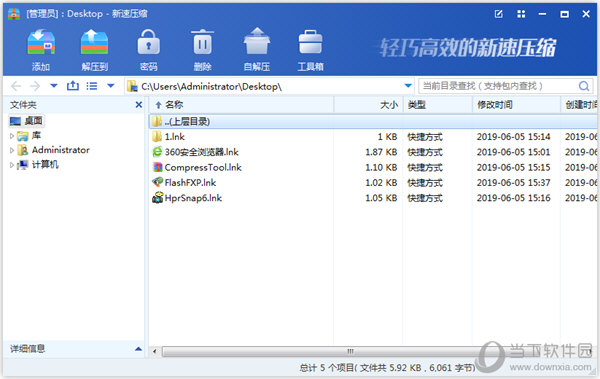This screenshot has height=379, width=600.
Task: Expand the 库 tree node
Action: (x=12, y=136)
